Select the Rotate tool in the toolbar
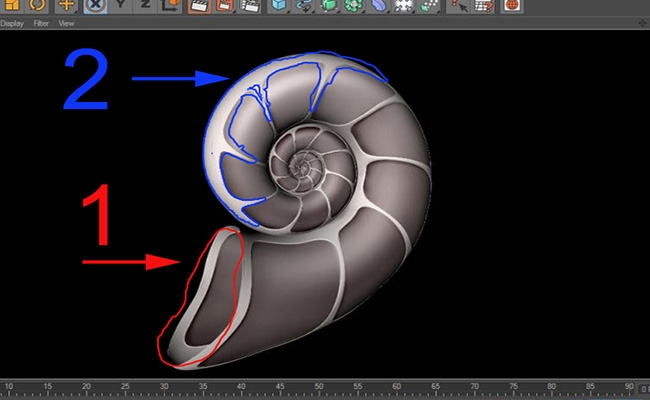 pos(38,6)
